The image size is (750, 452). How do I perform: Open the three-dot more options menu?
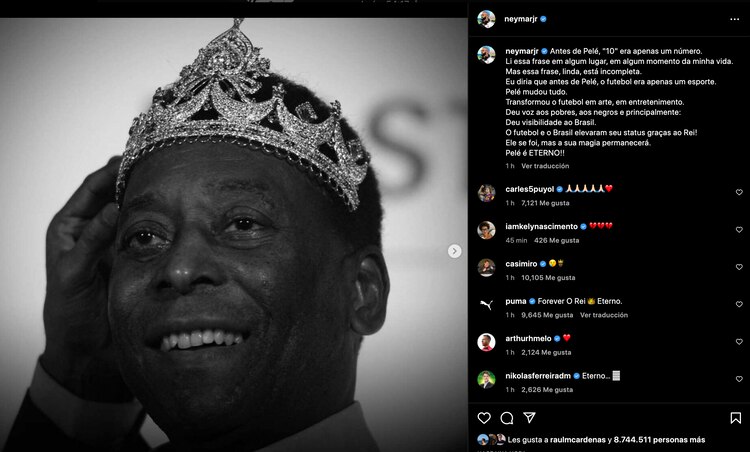click(x=735, y=19)
